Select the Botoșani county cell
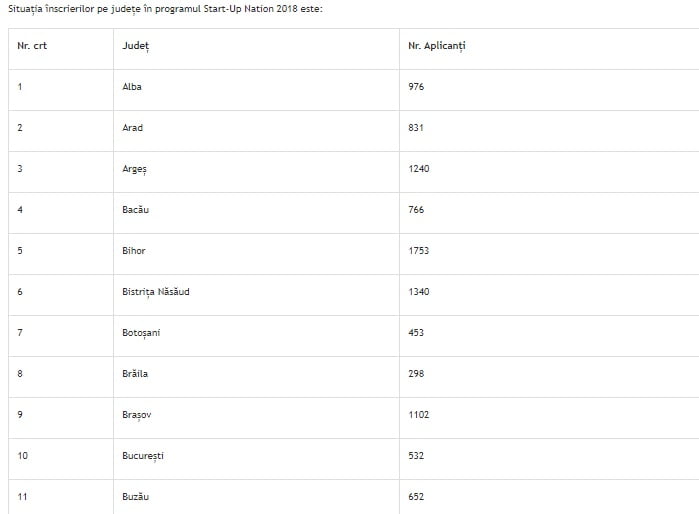Viewport: 699px width, 514px height. point(141,333)
